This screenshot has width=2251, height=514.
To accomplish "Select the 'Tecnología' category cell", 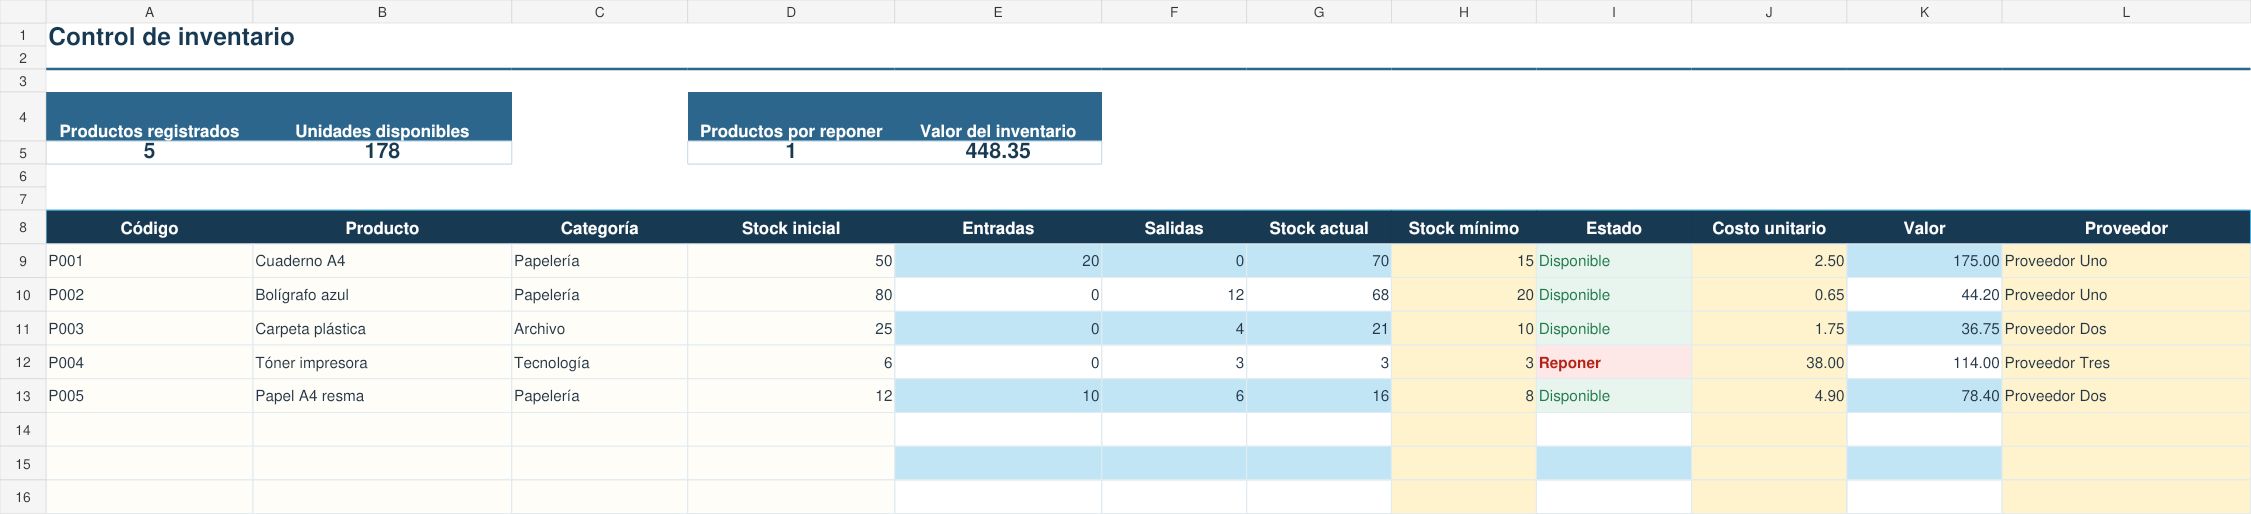I will click(x=599, y=363).
